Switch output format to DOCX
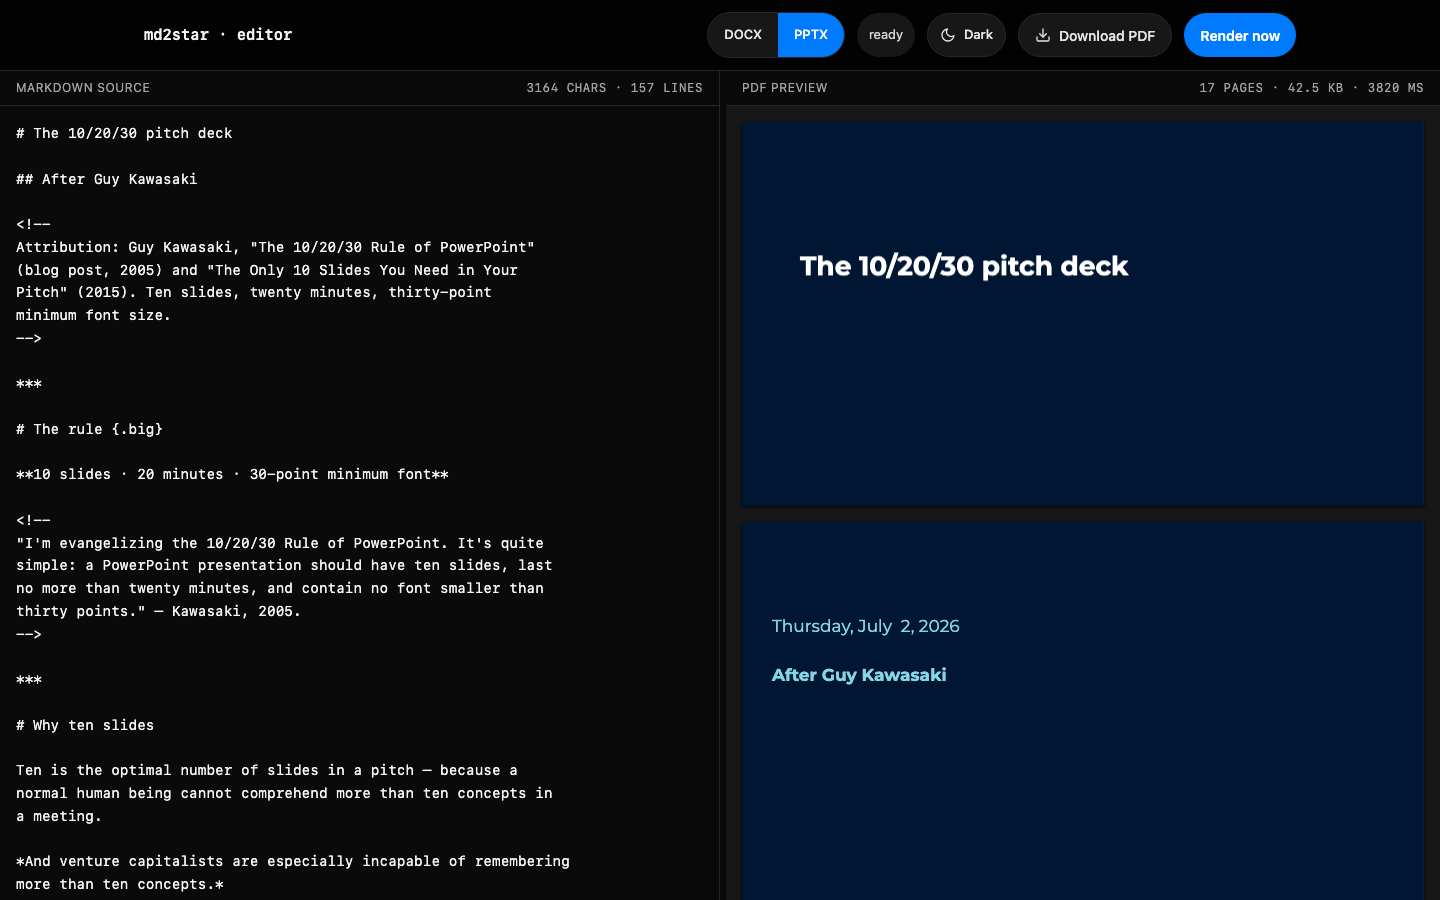This screenshot has height=900, width=1440. (743, 35)
